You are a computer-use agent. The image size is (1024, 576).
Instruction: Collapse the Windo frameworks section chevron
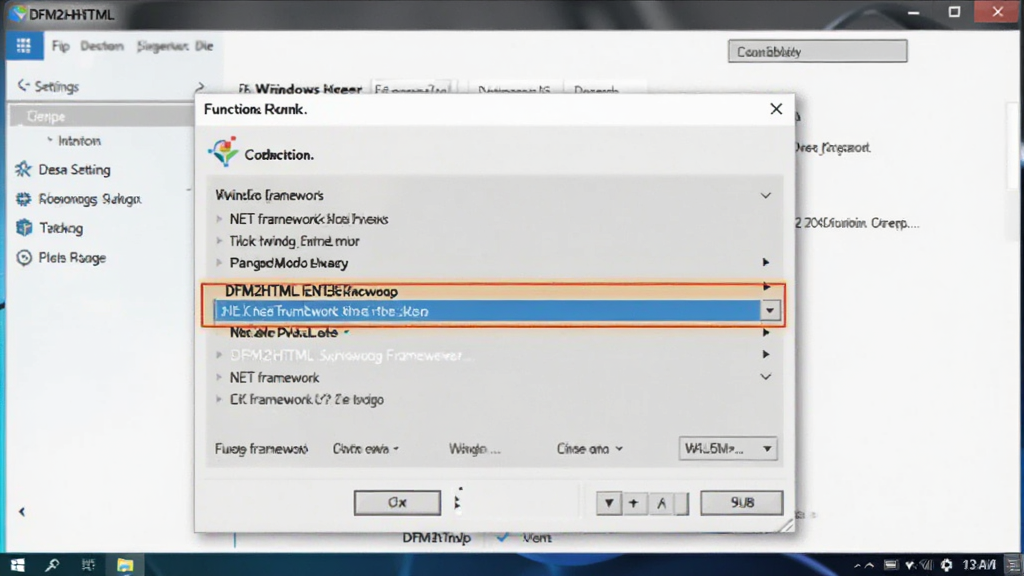[x=765, y=195]
